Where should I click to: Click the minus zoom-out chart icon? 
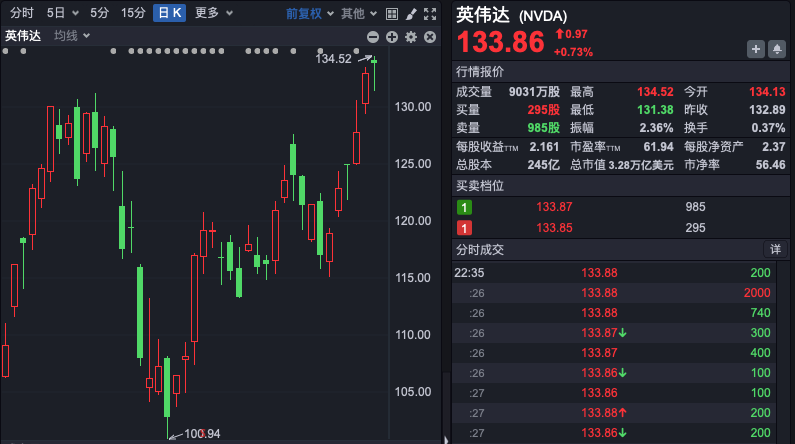tap(373, 37)
